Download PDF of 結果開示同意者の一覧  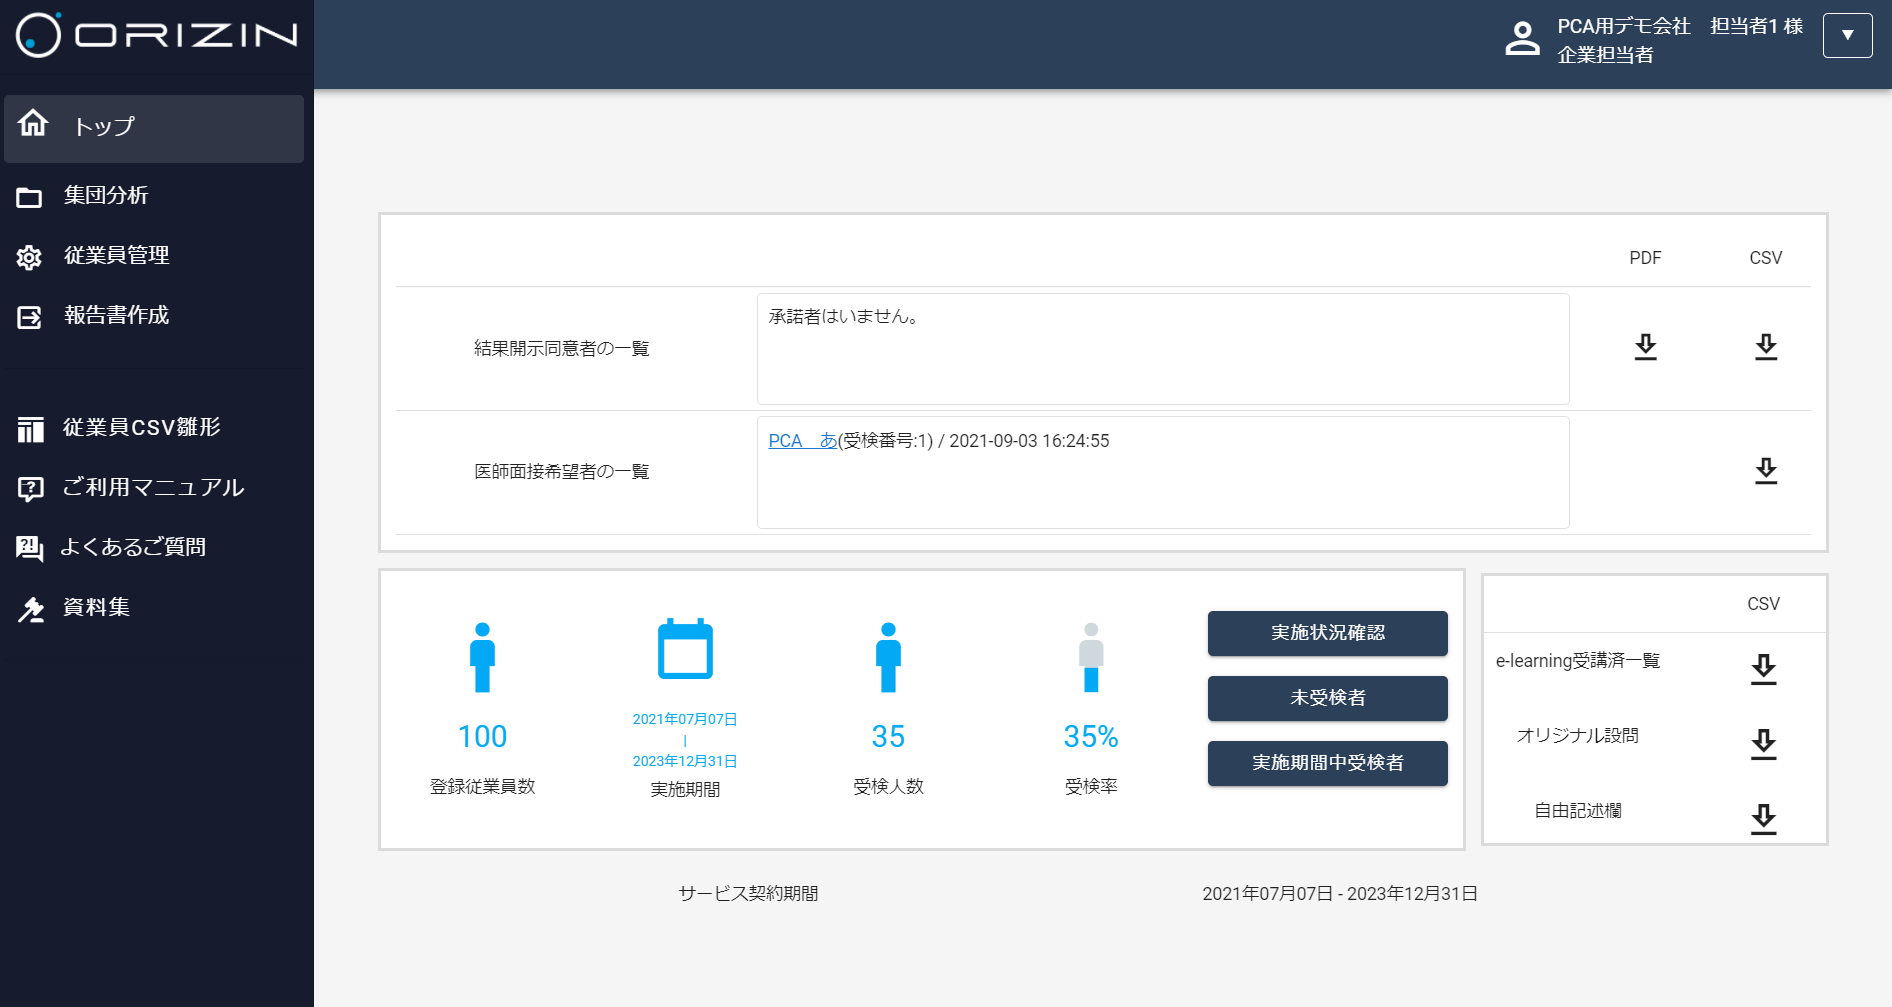1645,347
